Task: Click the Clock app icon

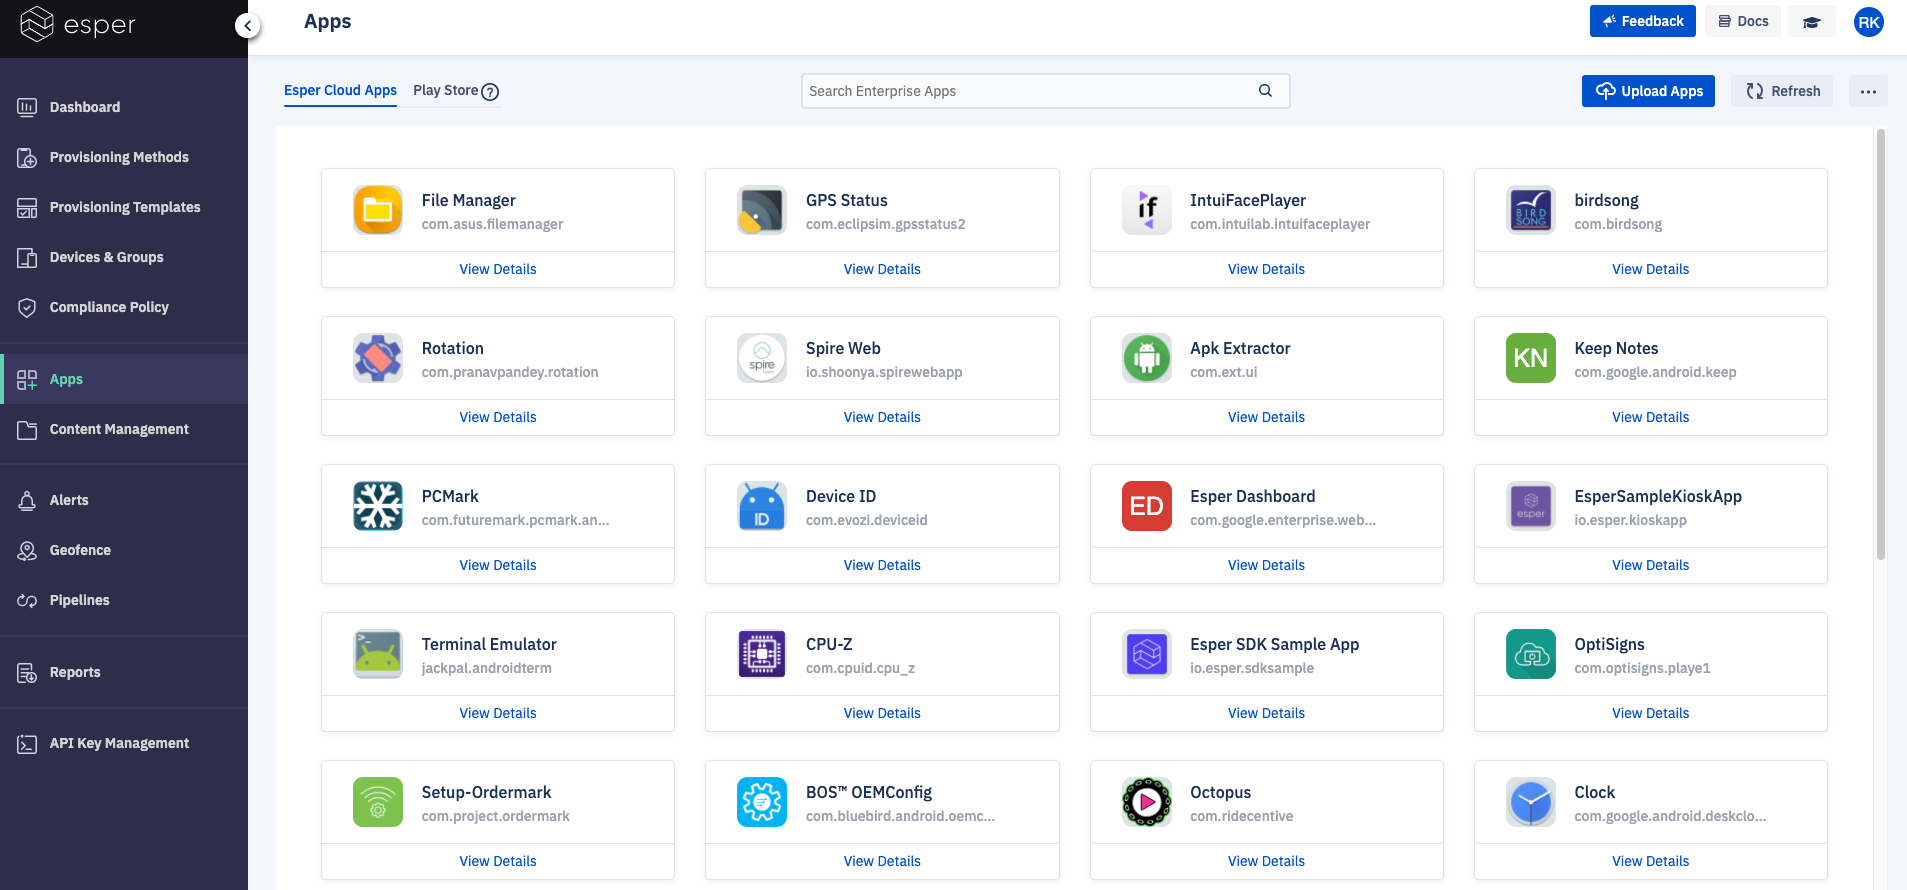Action: pyautogui.click(x=1531, y=802)
